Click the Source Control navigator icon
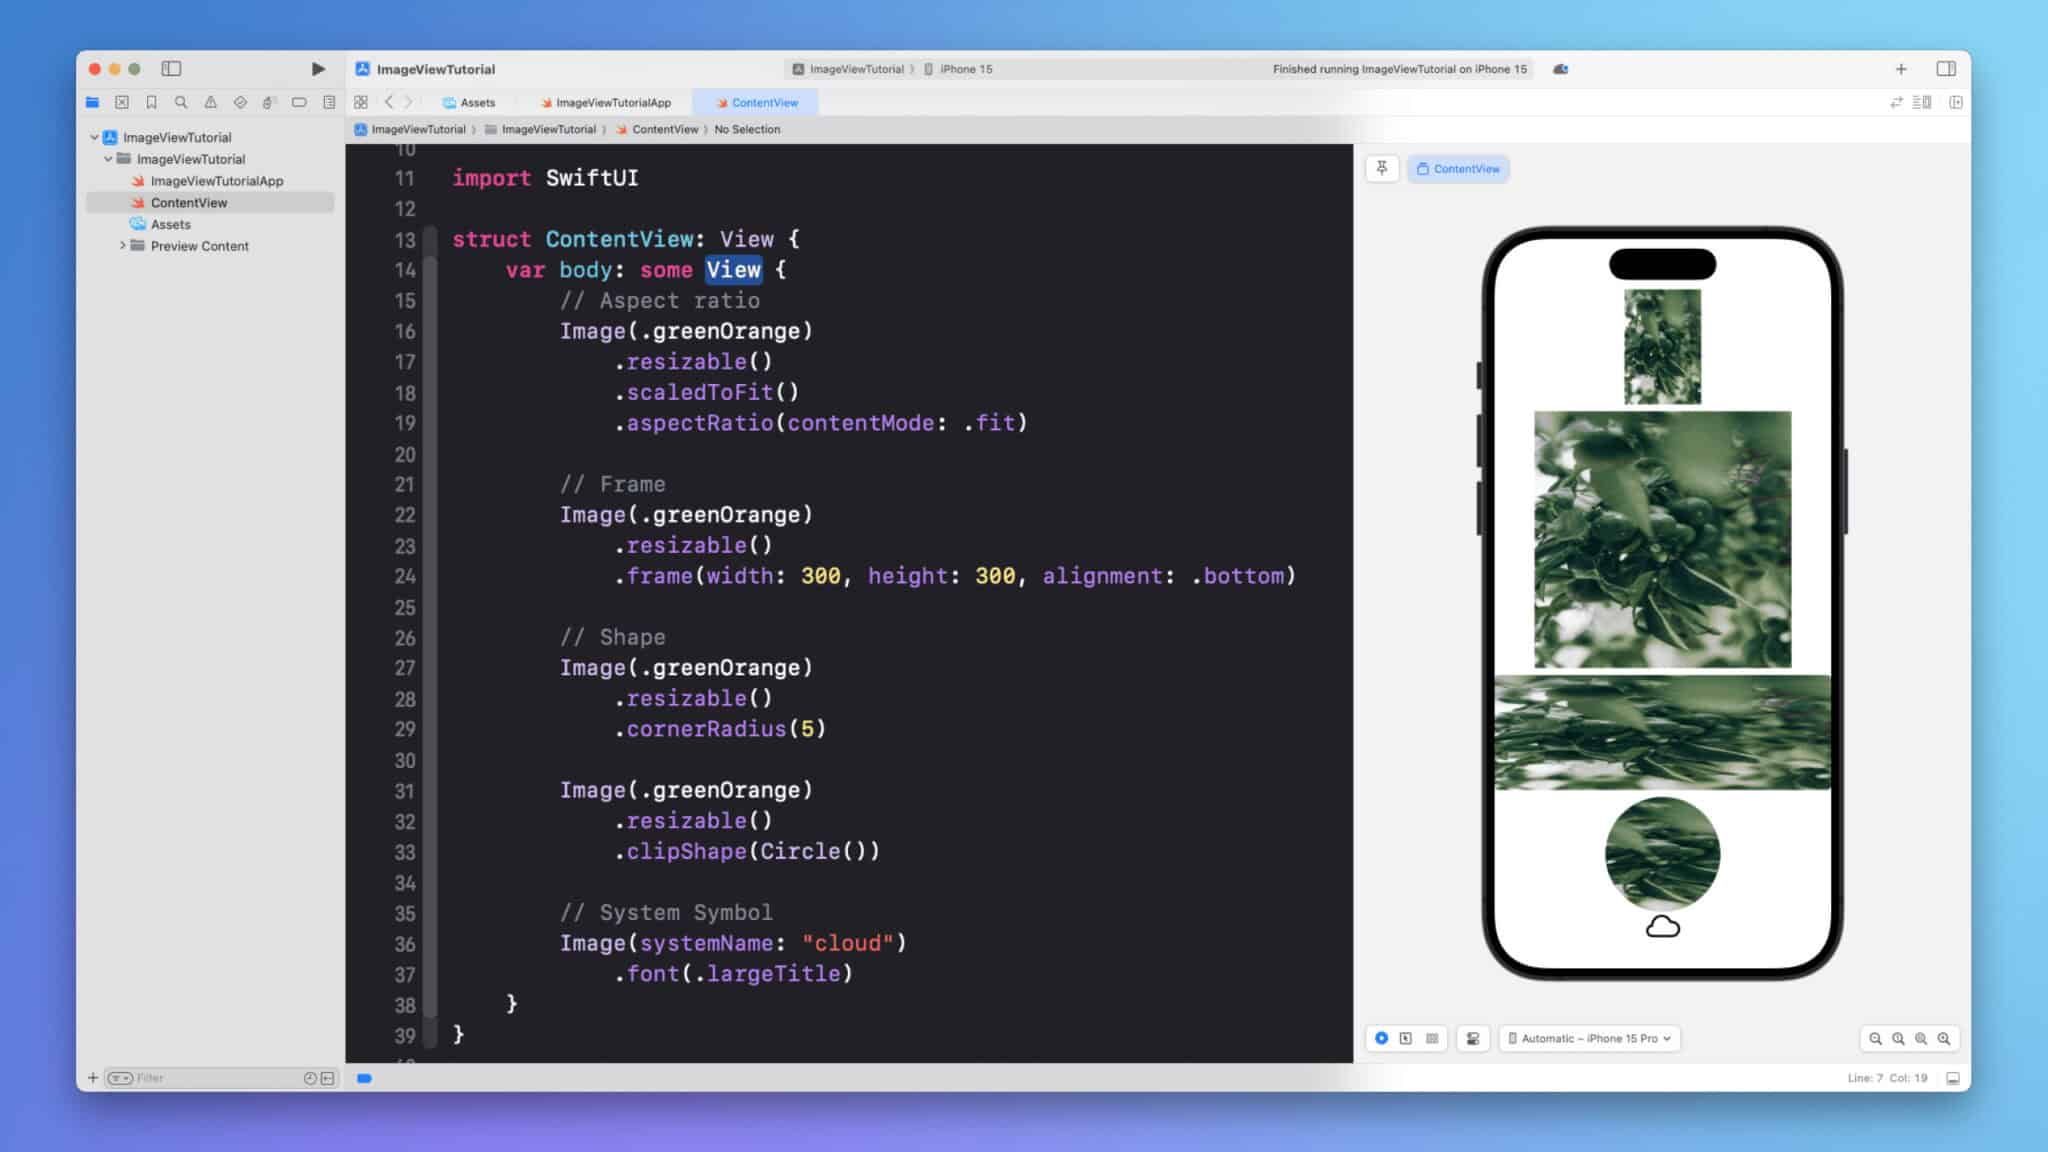 tap(122, 102)
